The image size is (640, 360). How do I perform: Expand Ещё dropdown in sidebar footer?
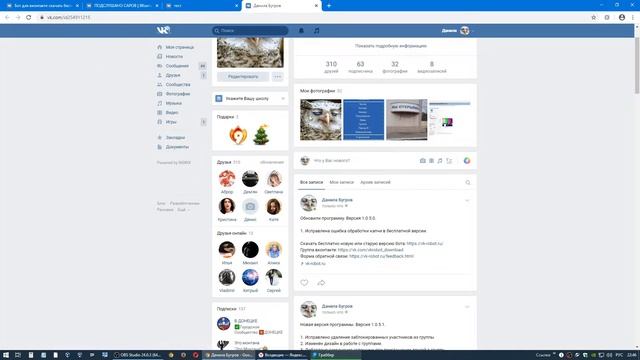coord(183,210)
